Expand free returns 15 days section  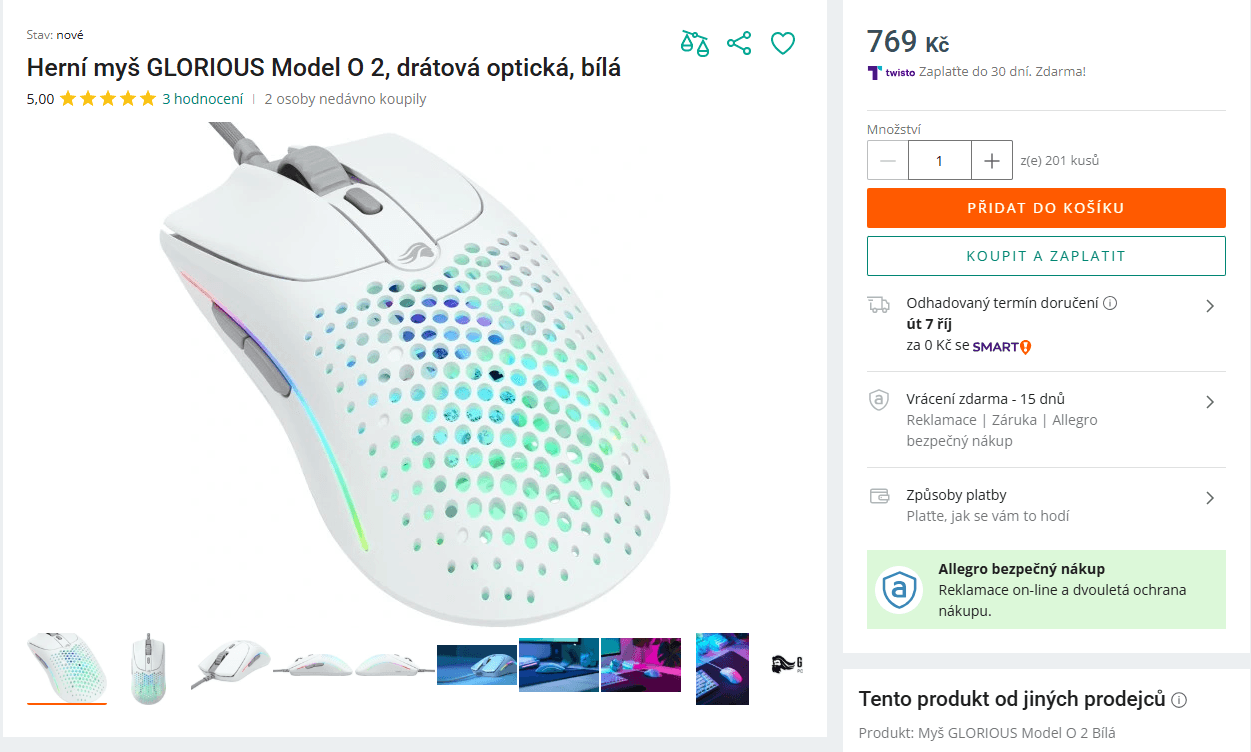coord(1046,419)
